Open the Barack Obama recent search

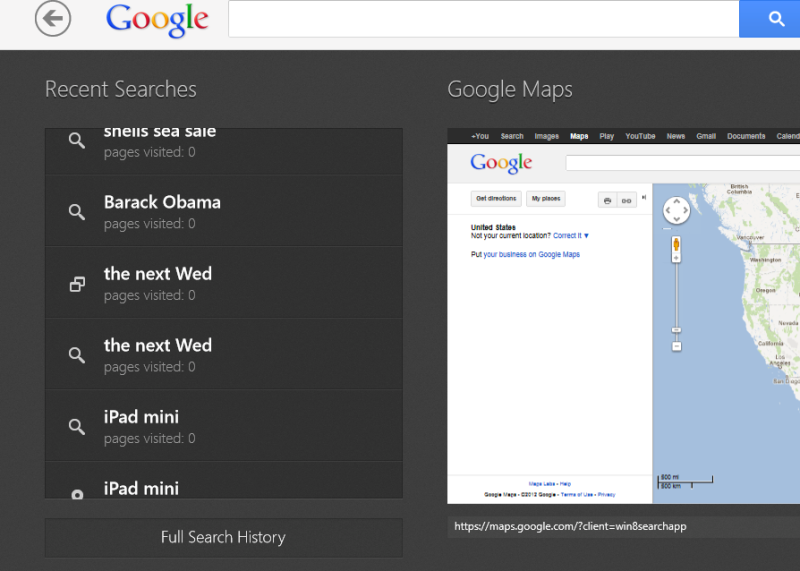pos(223,211)
